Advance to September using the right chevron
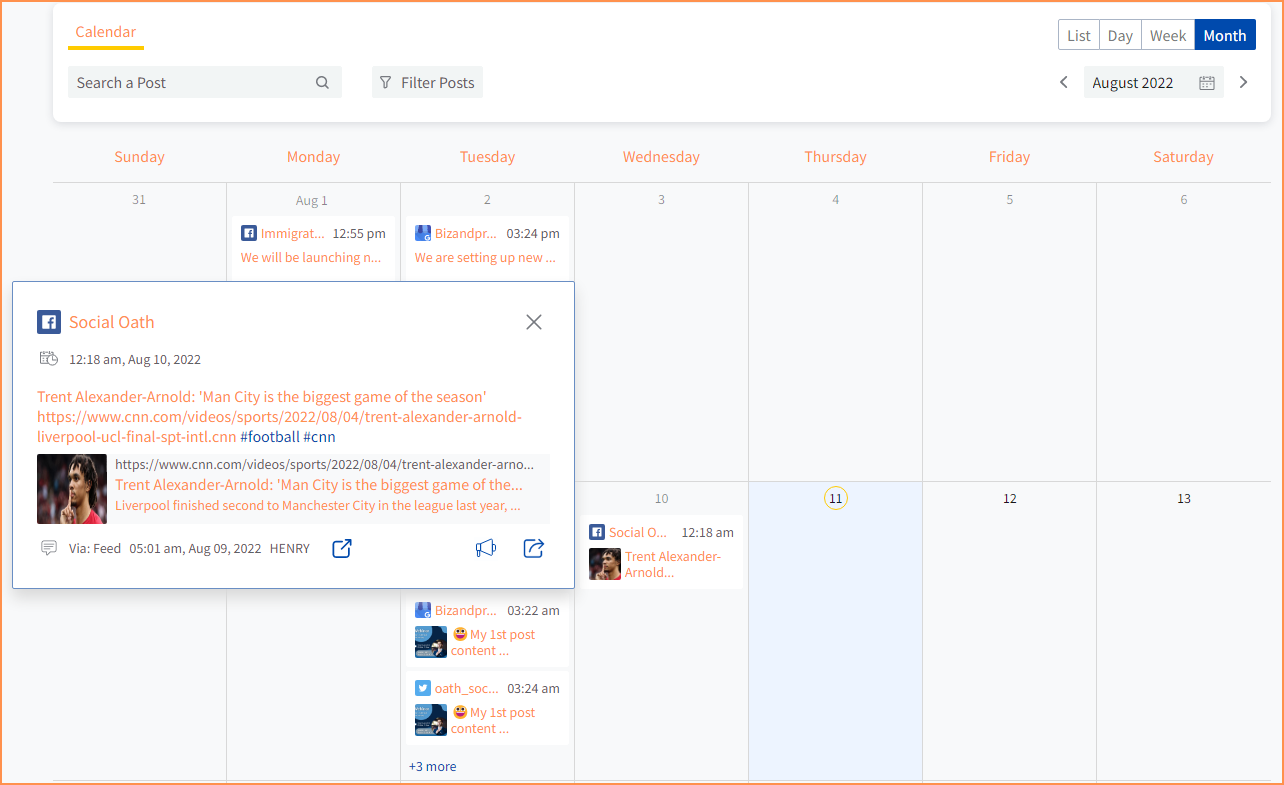 (1243, 82)
